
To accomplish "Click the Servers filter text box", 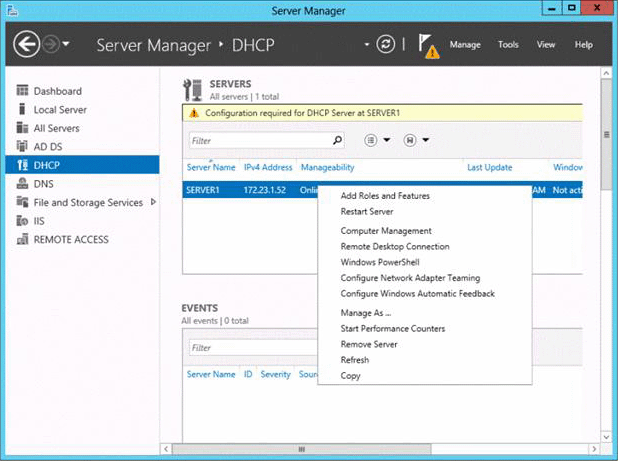I will point(260,141).
